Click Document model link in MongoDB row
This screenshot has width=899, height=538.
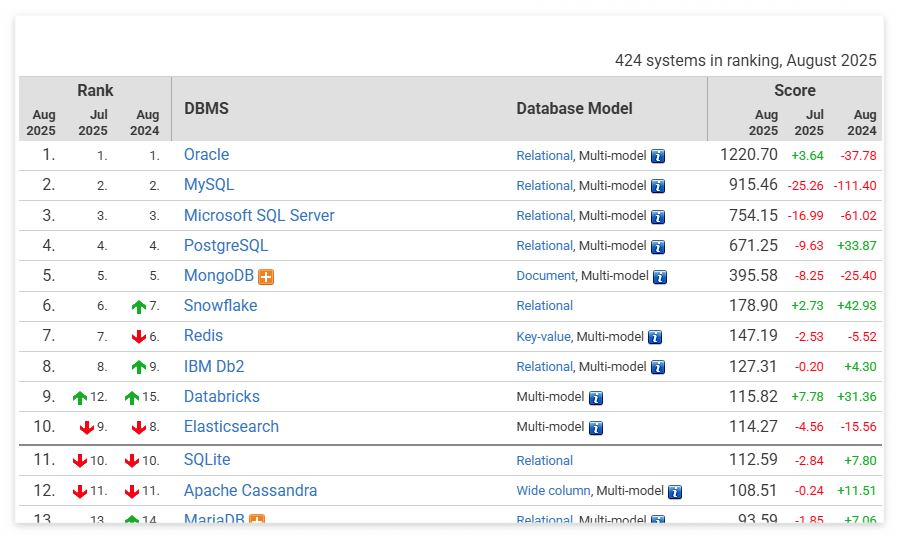(x=546, y=276)
